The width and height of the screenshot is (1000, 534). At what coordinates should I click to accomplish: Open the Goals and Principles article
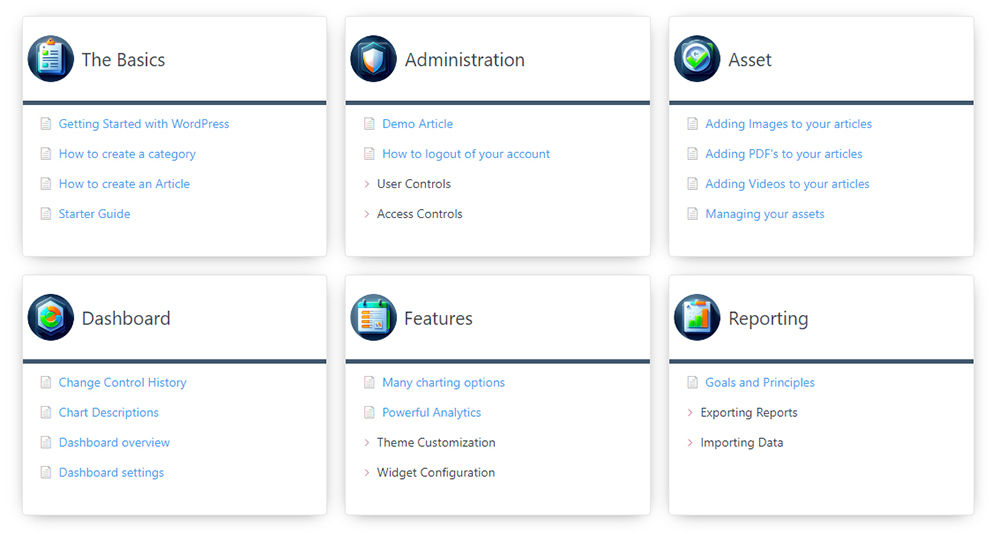click(x=759, y=383)
